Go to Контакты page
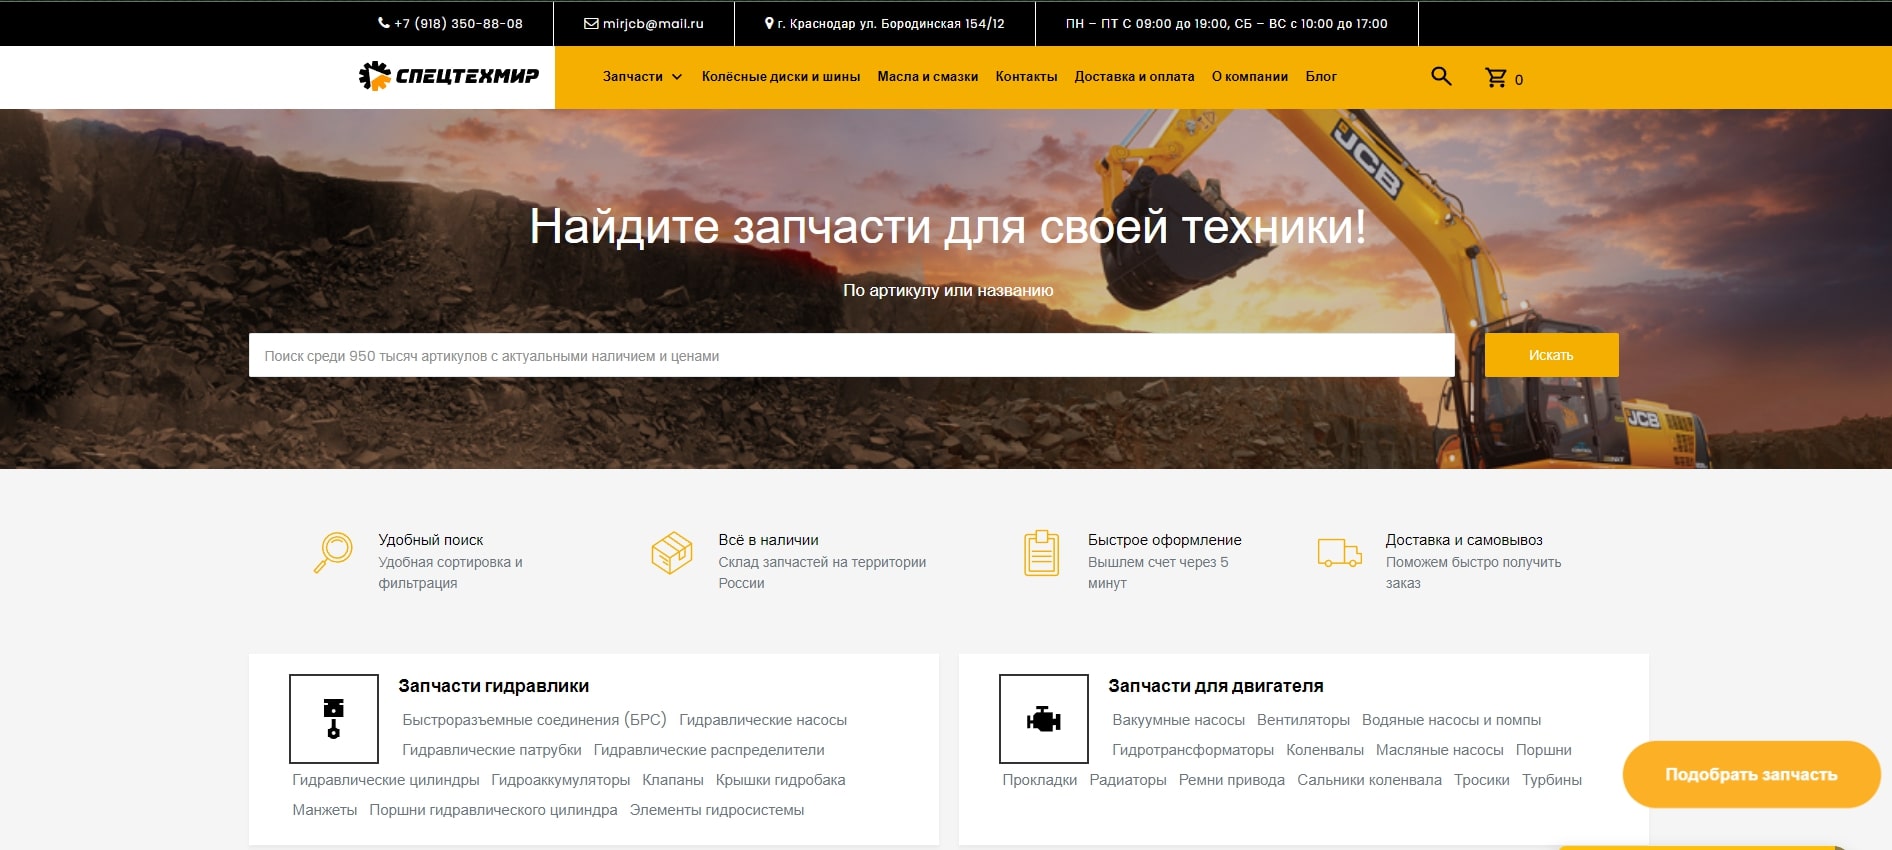 point(1026,76)
